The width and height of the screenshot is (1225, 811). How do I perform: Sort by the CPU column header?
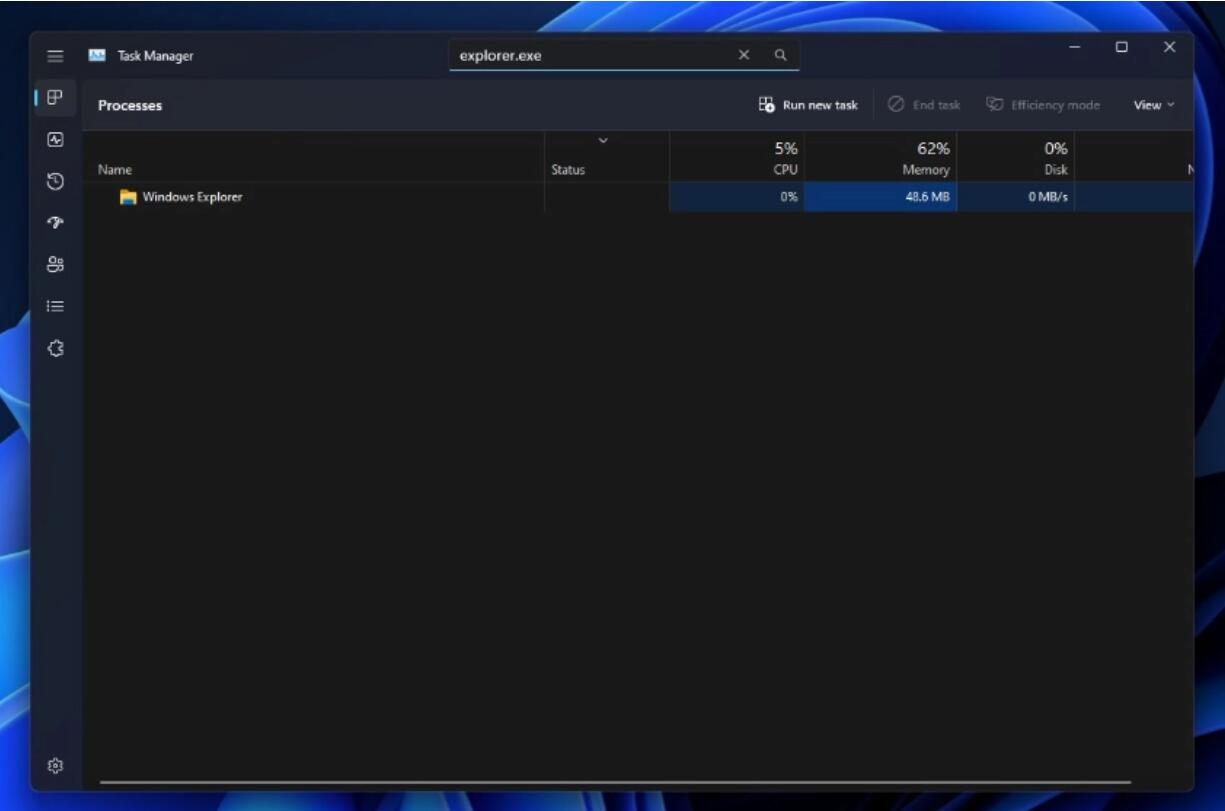(x=736, y=158)
